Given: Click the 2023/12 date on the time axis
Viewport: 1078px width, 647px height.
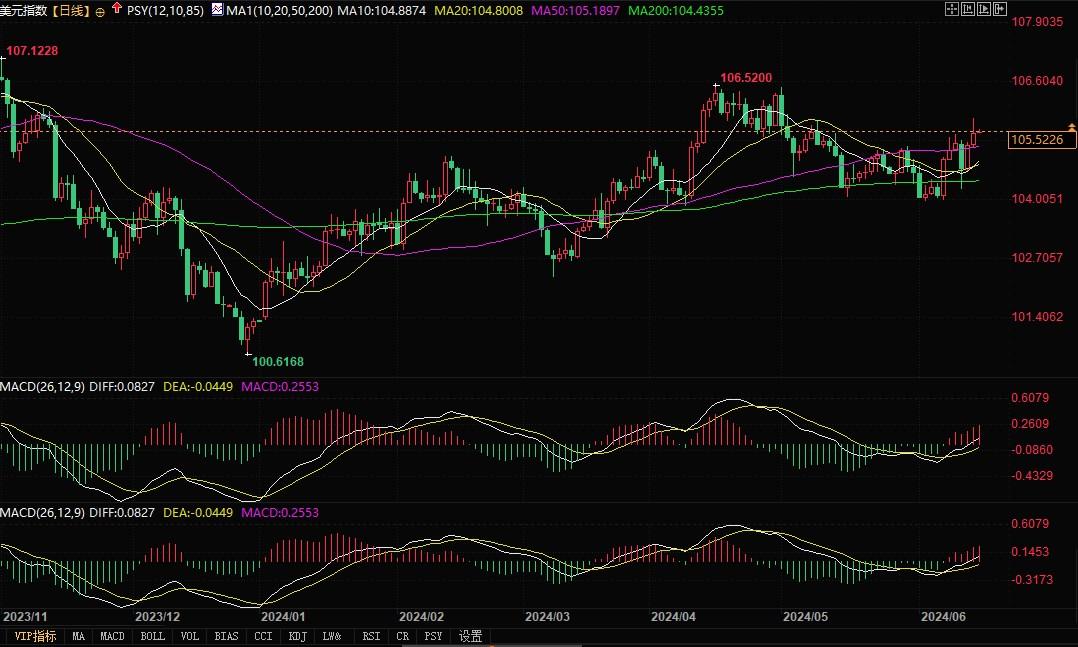Looking at the screenshot, I should pyautogui.click(x=157, y=617).
